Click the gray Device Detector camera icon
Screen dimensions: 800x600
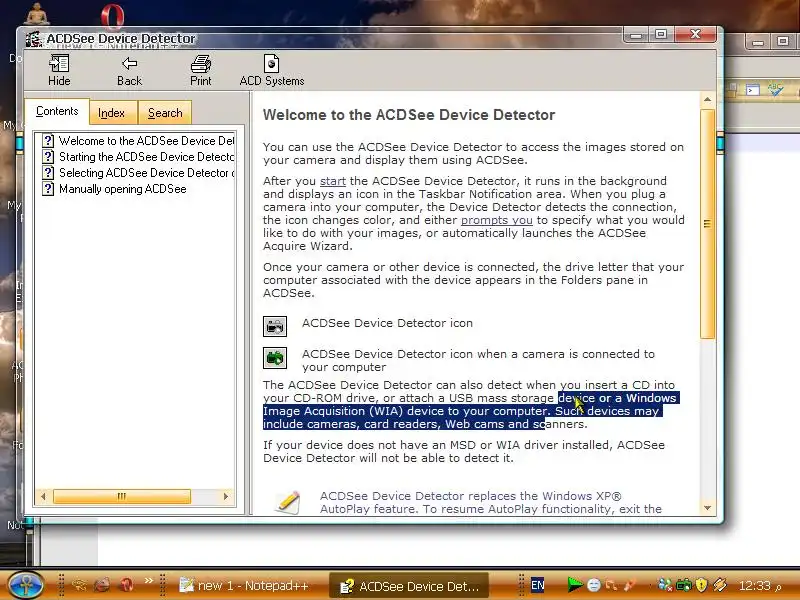(x=275, y=327)
